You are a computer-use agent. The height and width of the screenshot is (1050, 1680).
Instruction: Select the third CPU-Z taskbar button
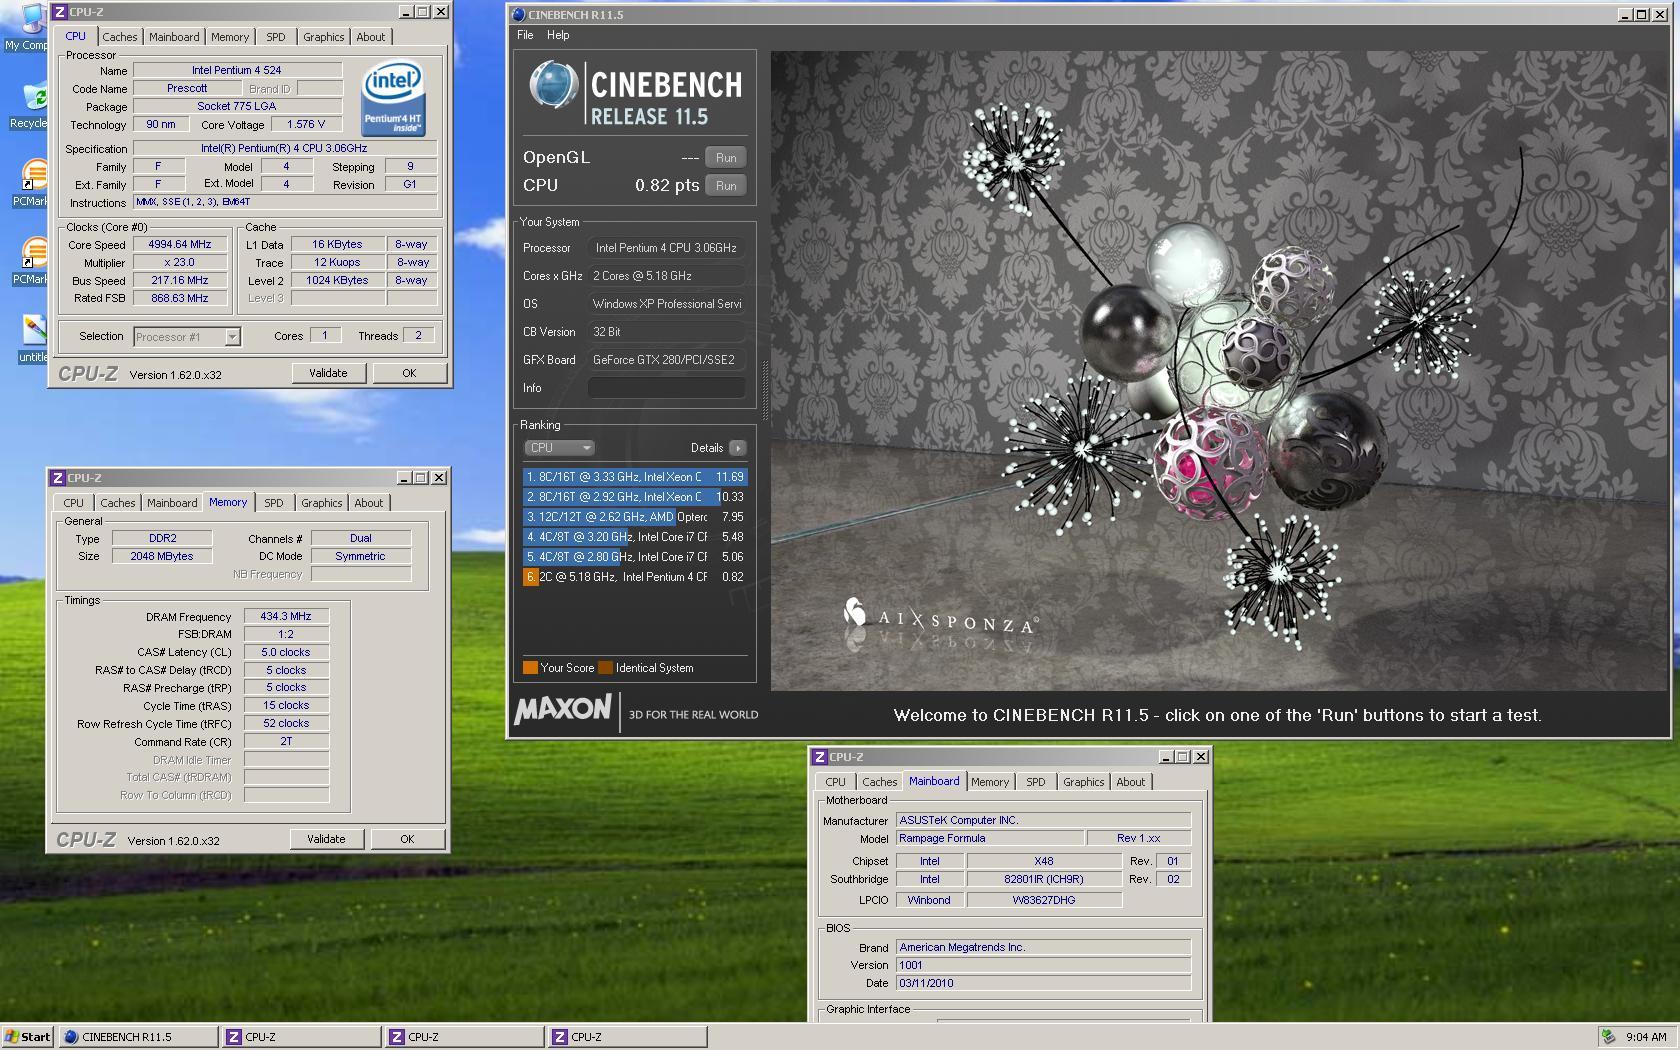tap(627, 1037)
